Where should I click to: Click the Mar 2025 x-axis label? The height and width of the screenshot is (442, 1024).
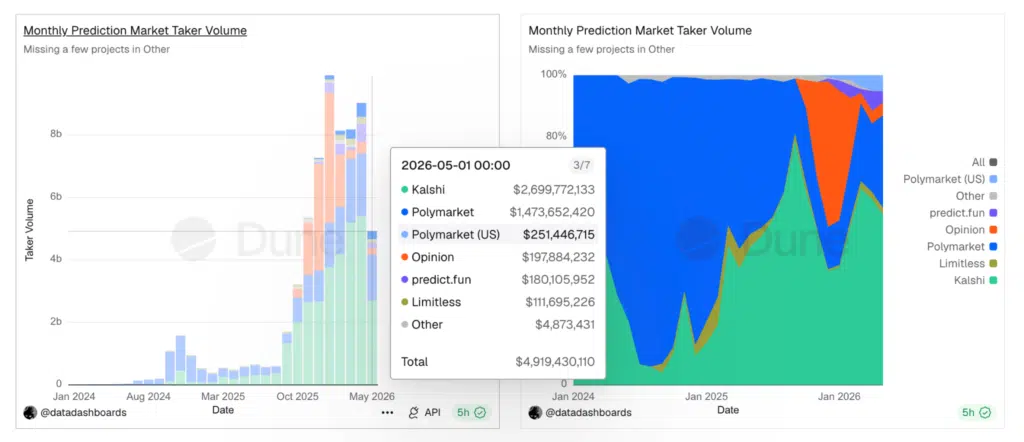(223, 397)
